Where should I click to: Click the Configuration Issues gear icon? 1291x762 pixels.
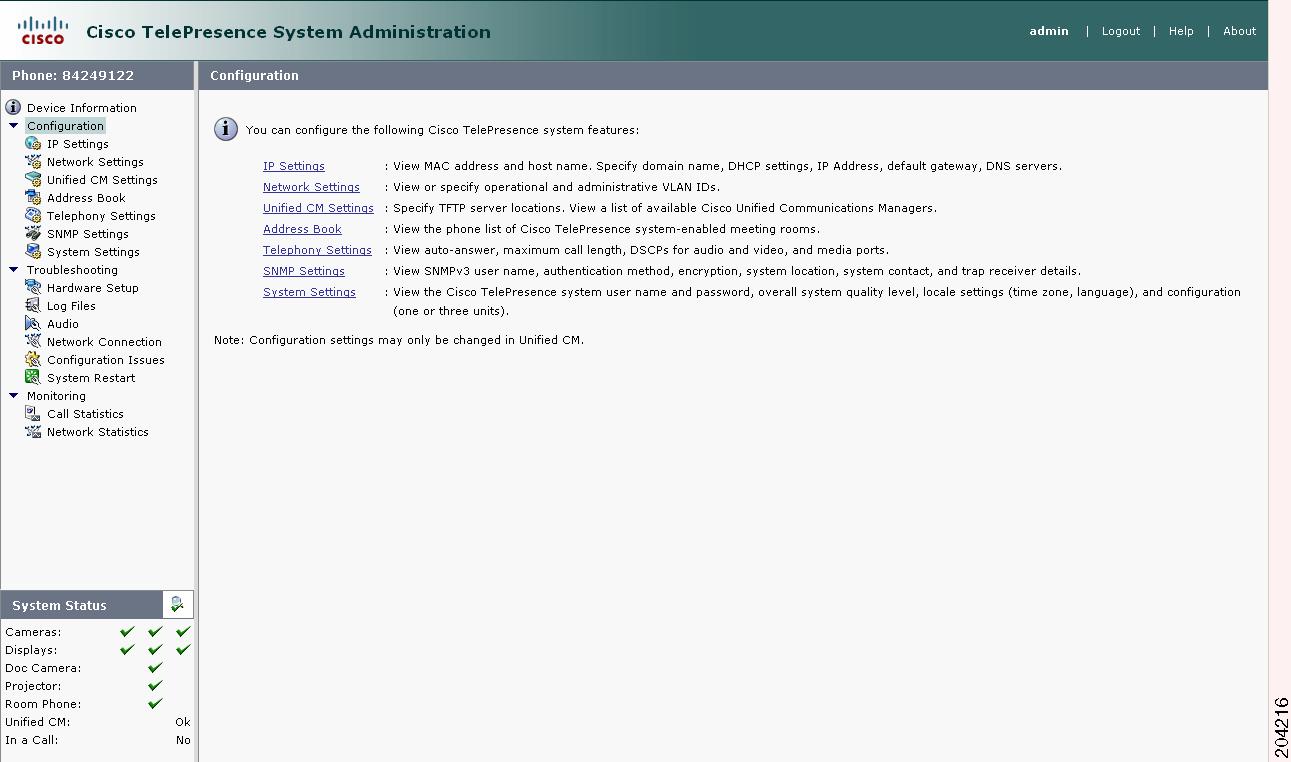coord(33,359)
